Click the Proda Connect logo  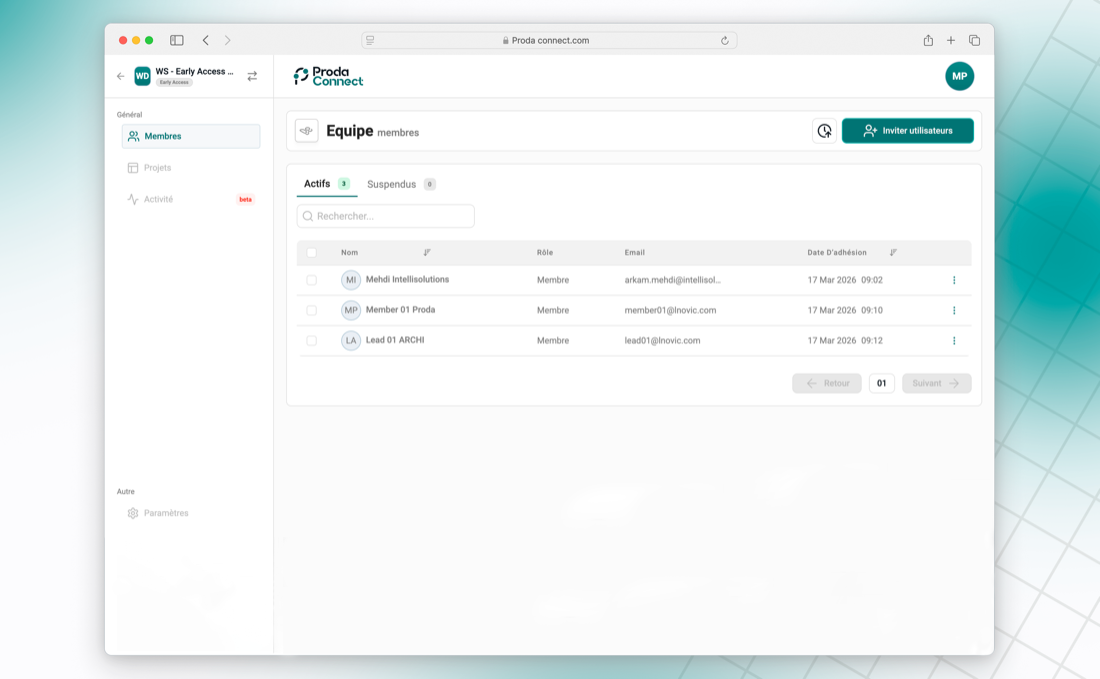click(x=328, y=76)
